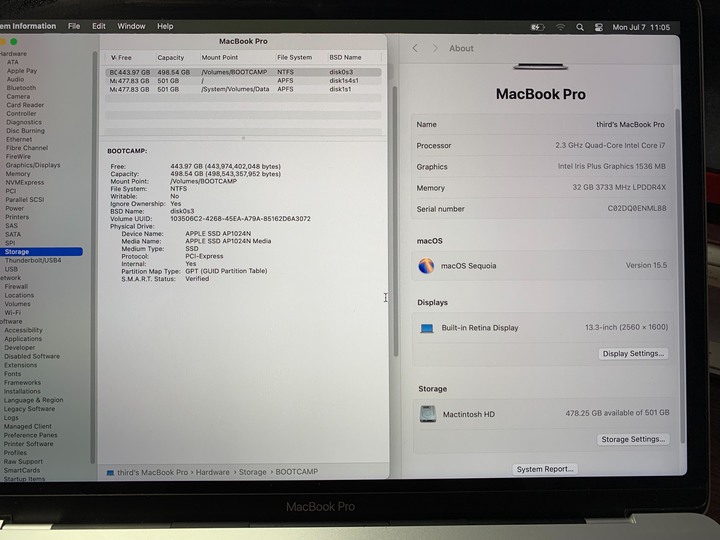Select Card Reader in the sidebar
Image resolution: width=720 pixels, height=540 pixels.
pos(25,105)
